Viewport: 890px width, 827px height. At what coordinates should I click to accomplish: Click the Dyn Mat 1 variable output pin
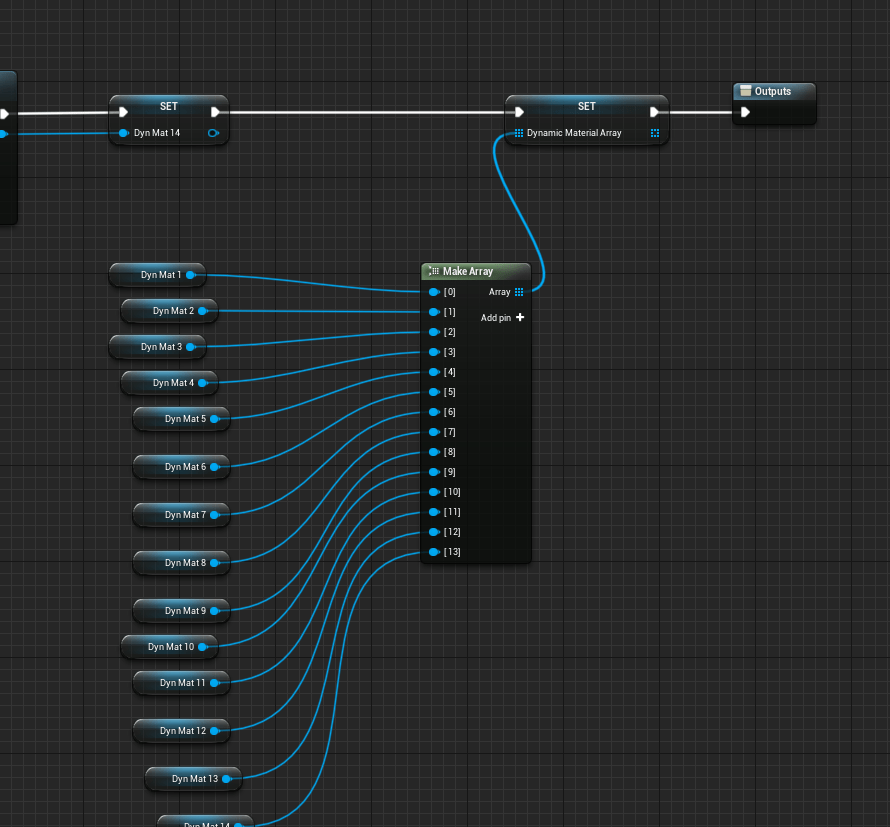[190, 274]
